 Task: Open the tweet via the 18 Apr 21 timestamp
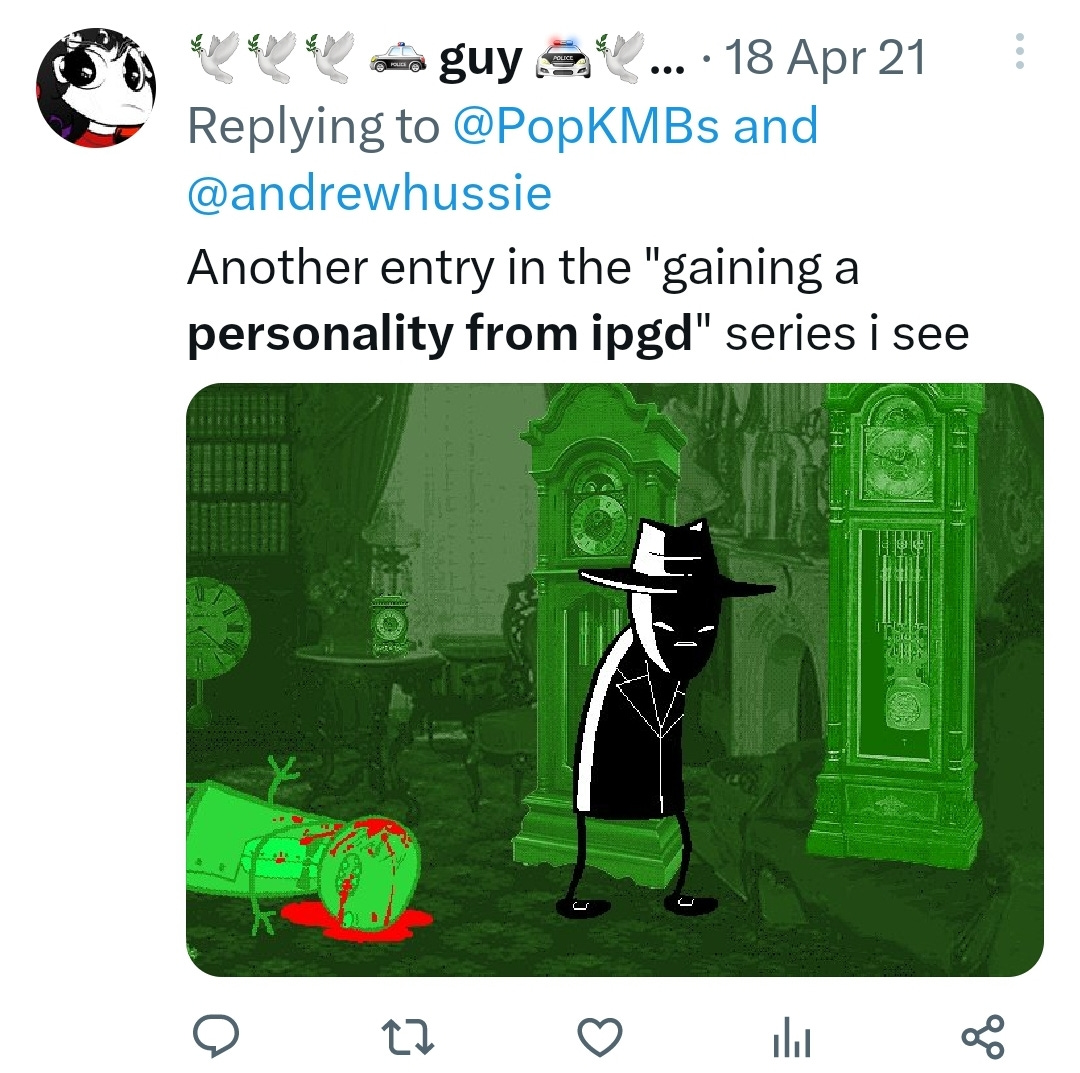(824, 57)
